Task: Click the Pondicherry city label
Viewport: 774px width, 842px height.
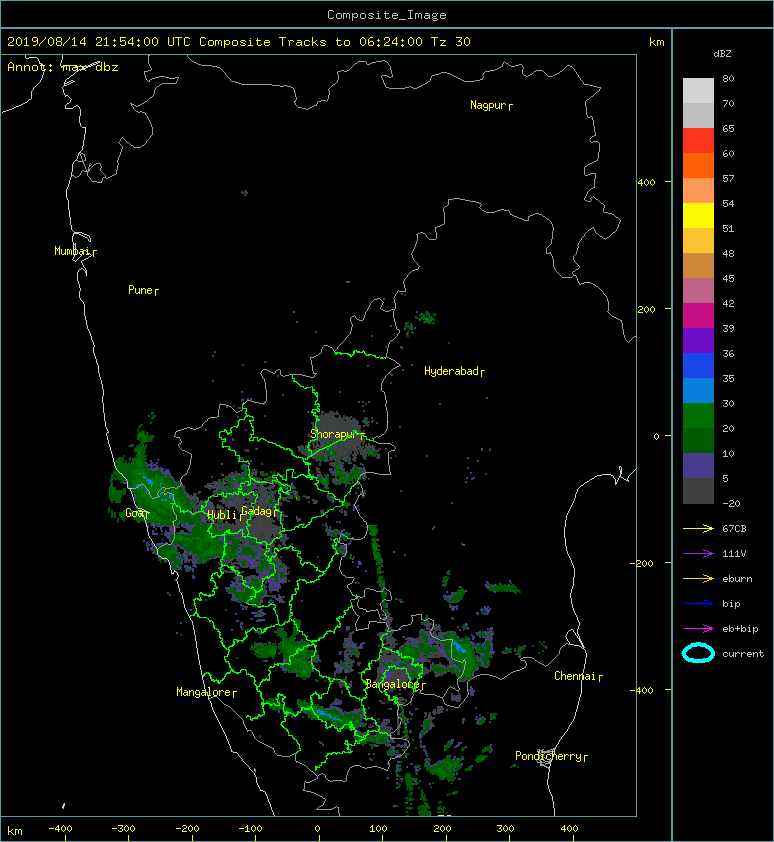Action: 548,756
